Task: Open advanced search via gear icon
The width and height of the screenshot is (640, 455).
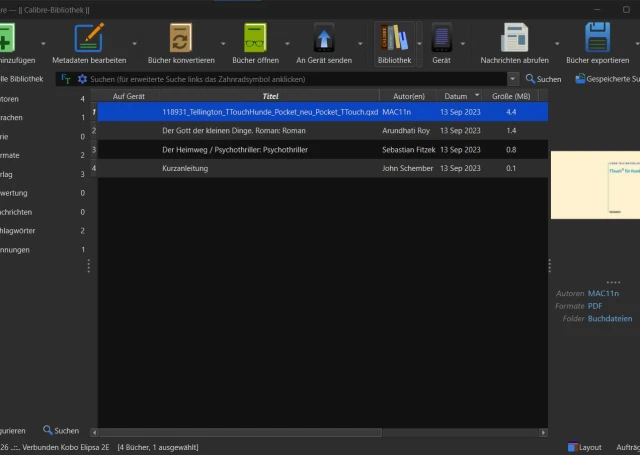Action: click(83, 78)
